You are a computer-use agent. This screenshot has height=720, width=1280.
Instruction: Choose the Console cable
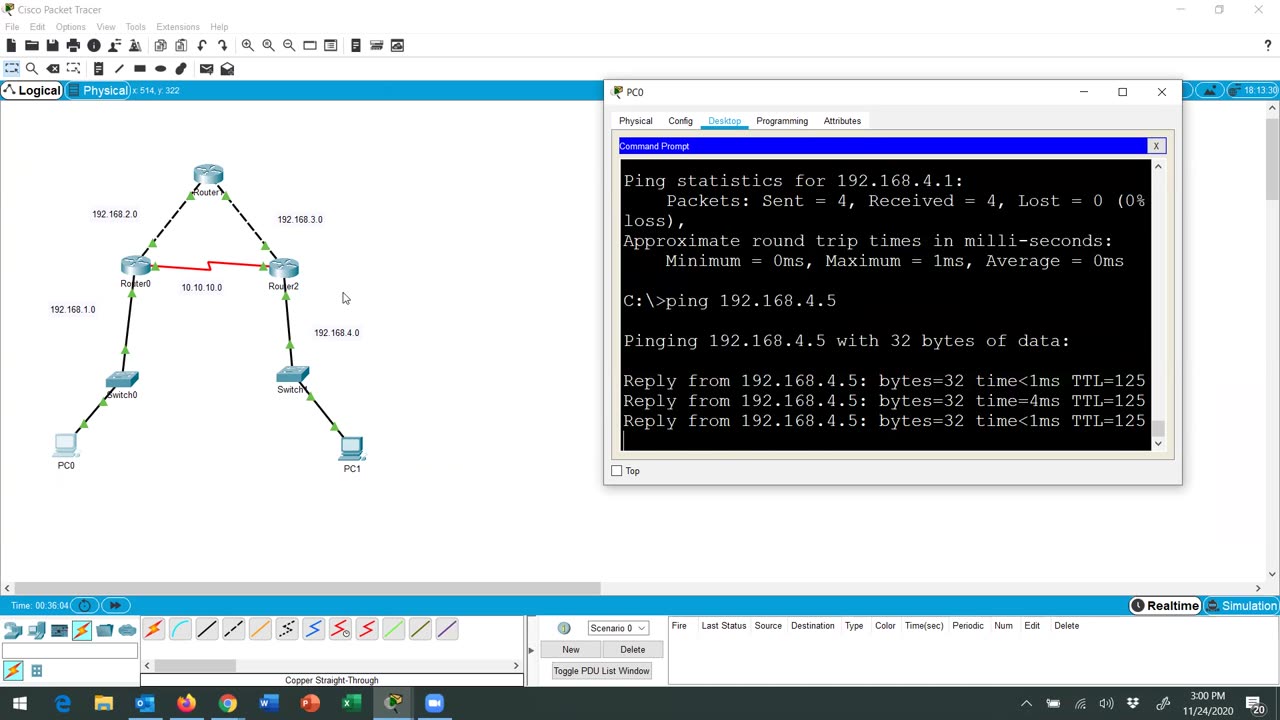[180, 629]
